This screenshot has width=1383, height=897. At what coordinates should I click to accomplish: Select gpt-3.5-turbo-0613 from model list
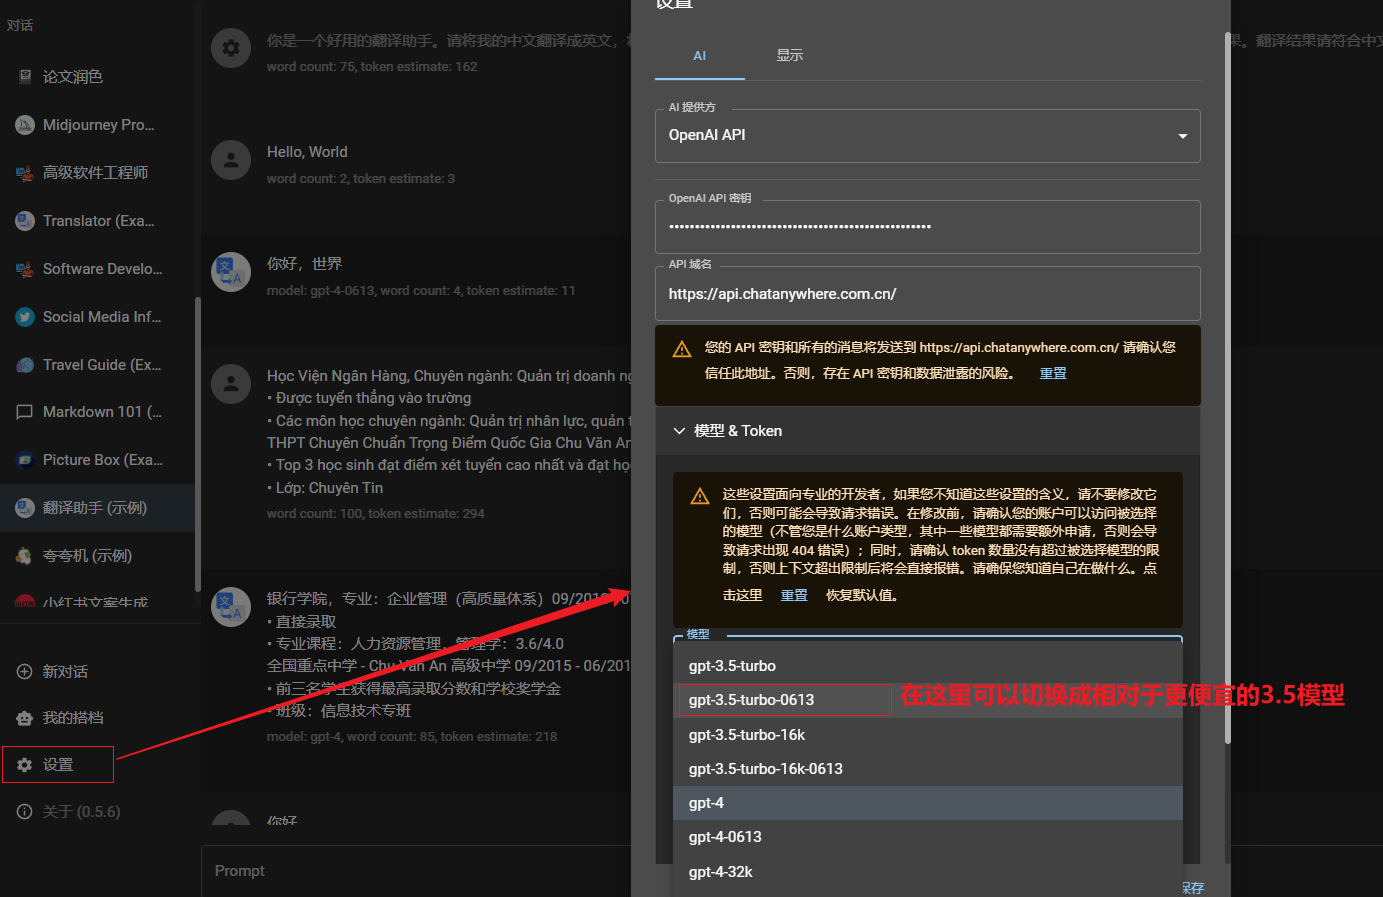[x=752, y=700]
